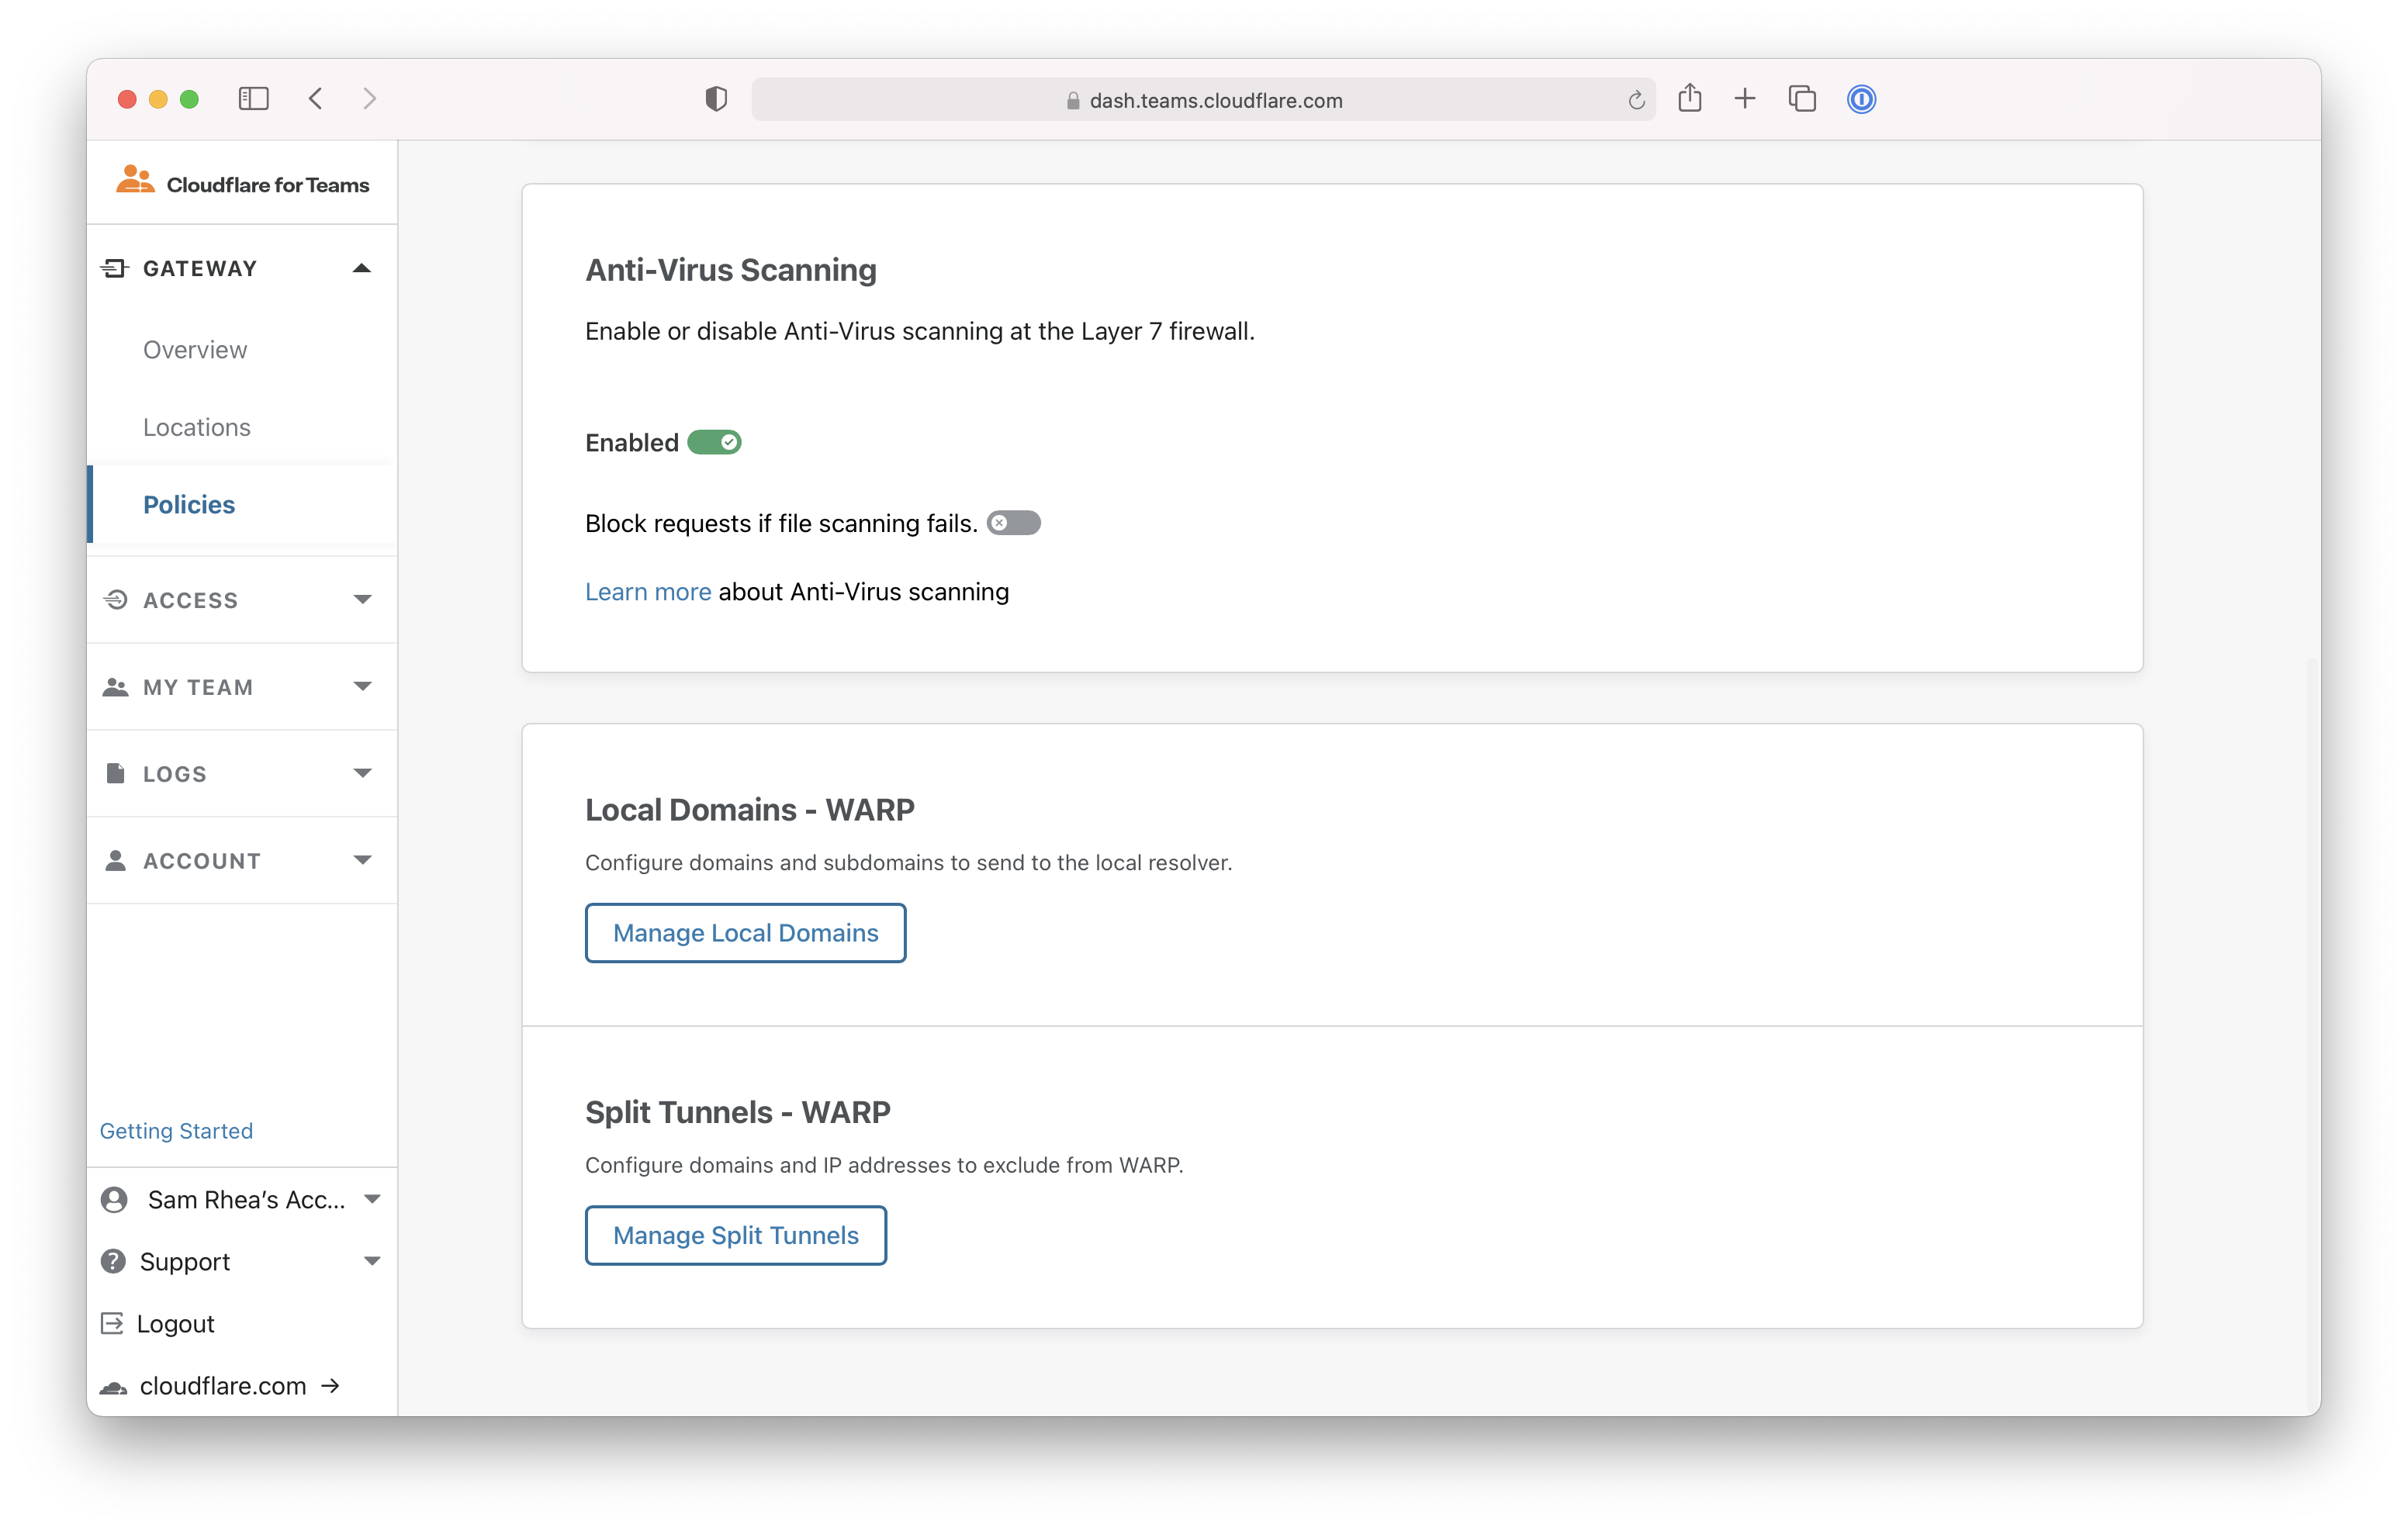Click the privacy shield icon

click(716, 99)
